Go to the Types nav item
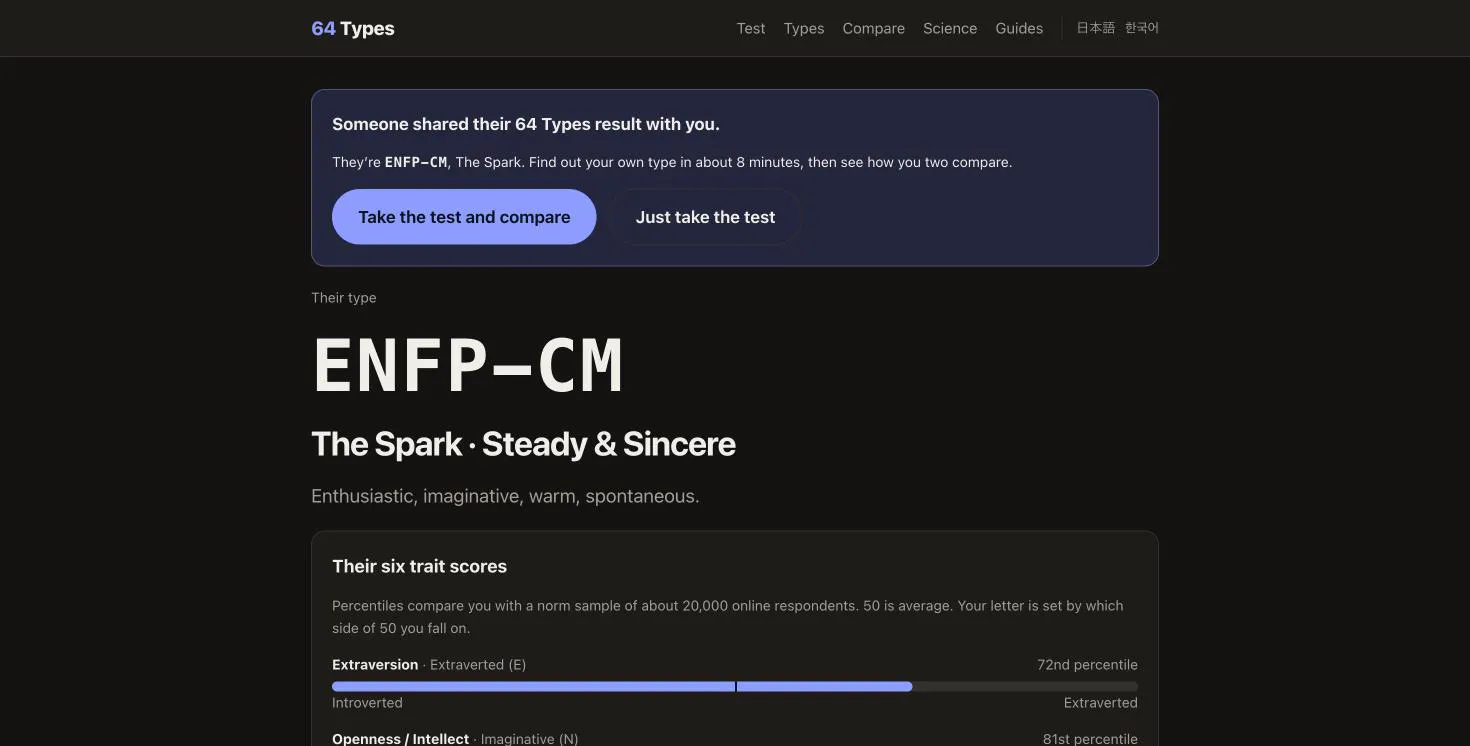 804,28
